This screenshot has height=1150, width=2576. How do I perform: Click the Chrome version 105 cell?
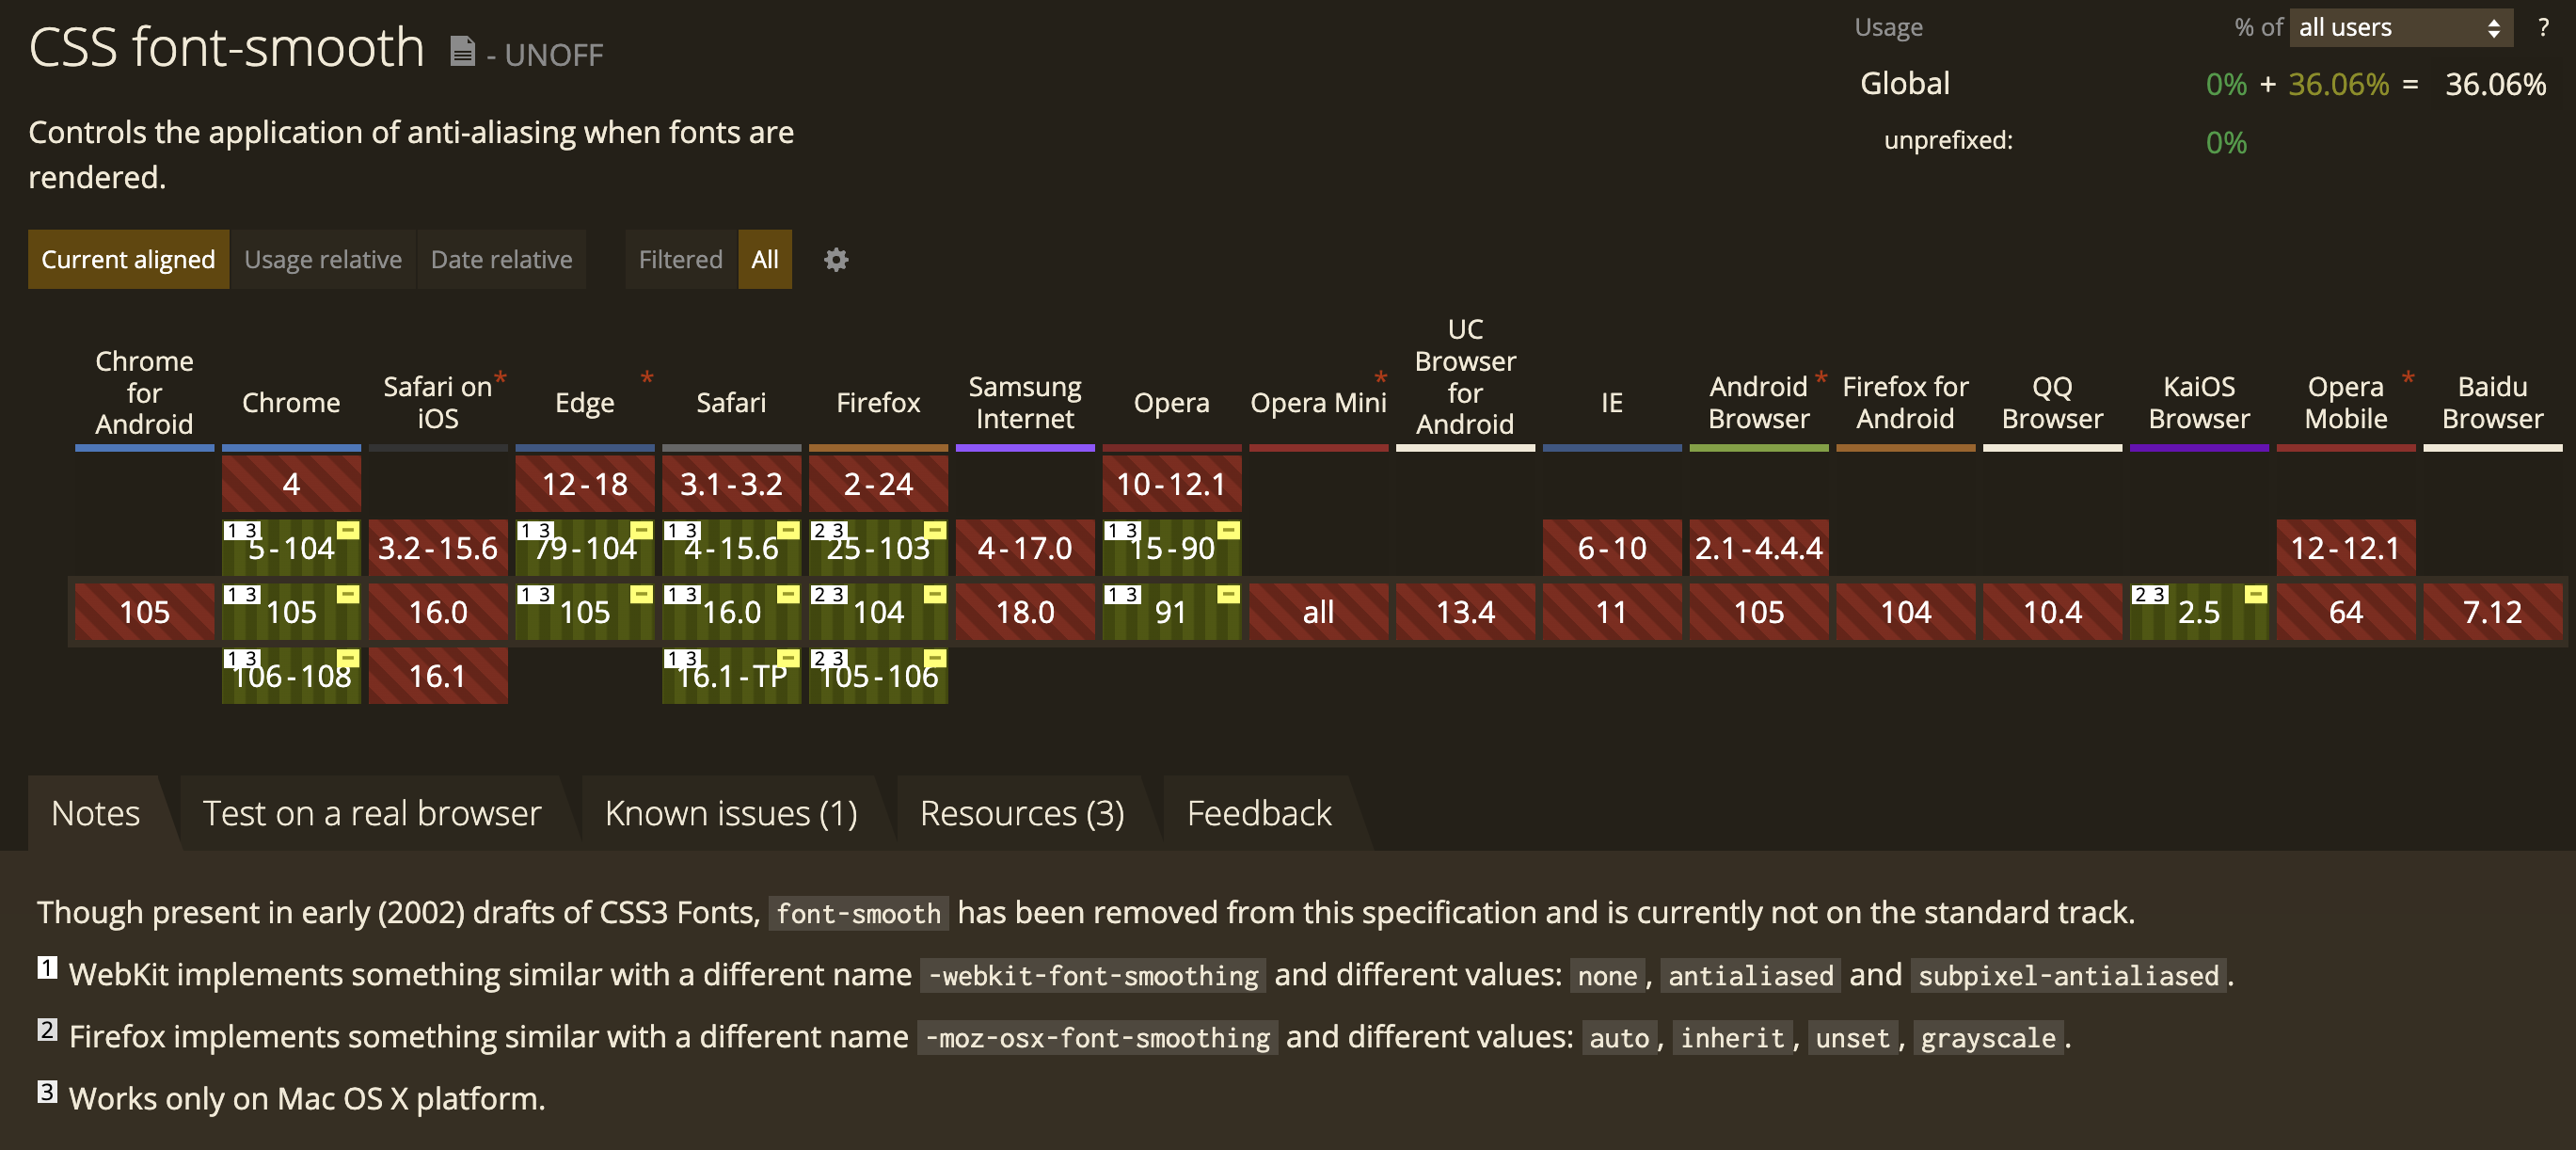pos(291,610)
